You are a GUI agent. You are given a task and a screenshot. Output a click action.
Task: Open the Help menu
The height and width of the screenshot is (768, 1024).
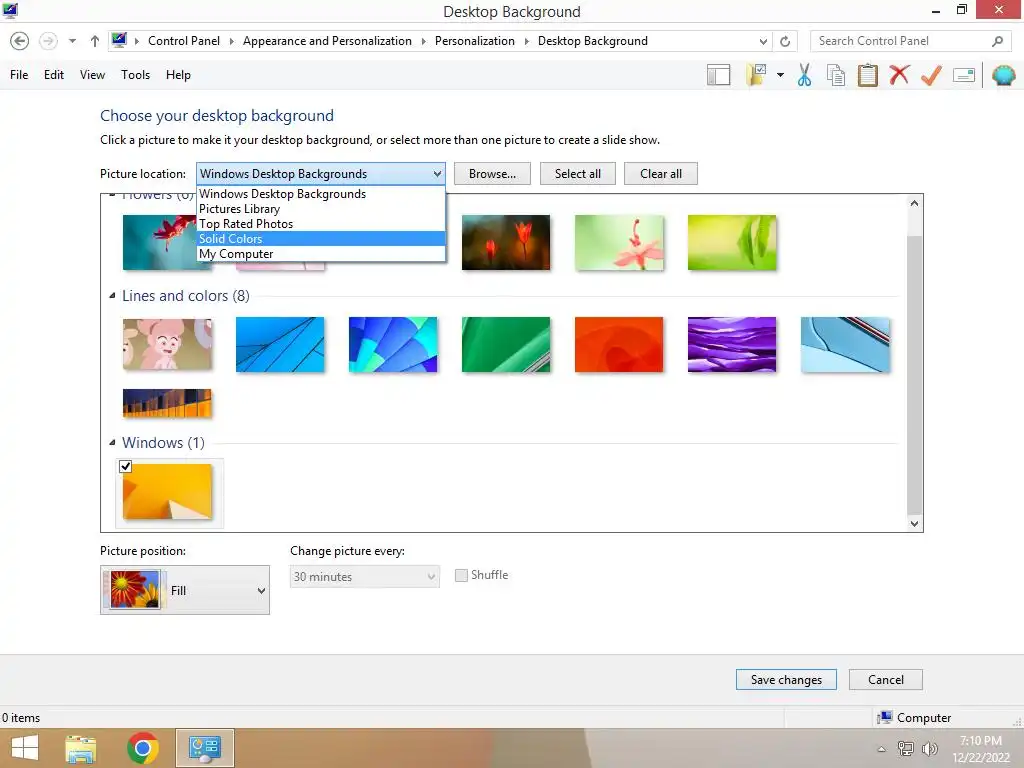point(178,75)
